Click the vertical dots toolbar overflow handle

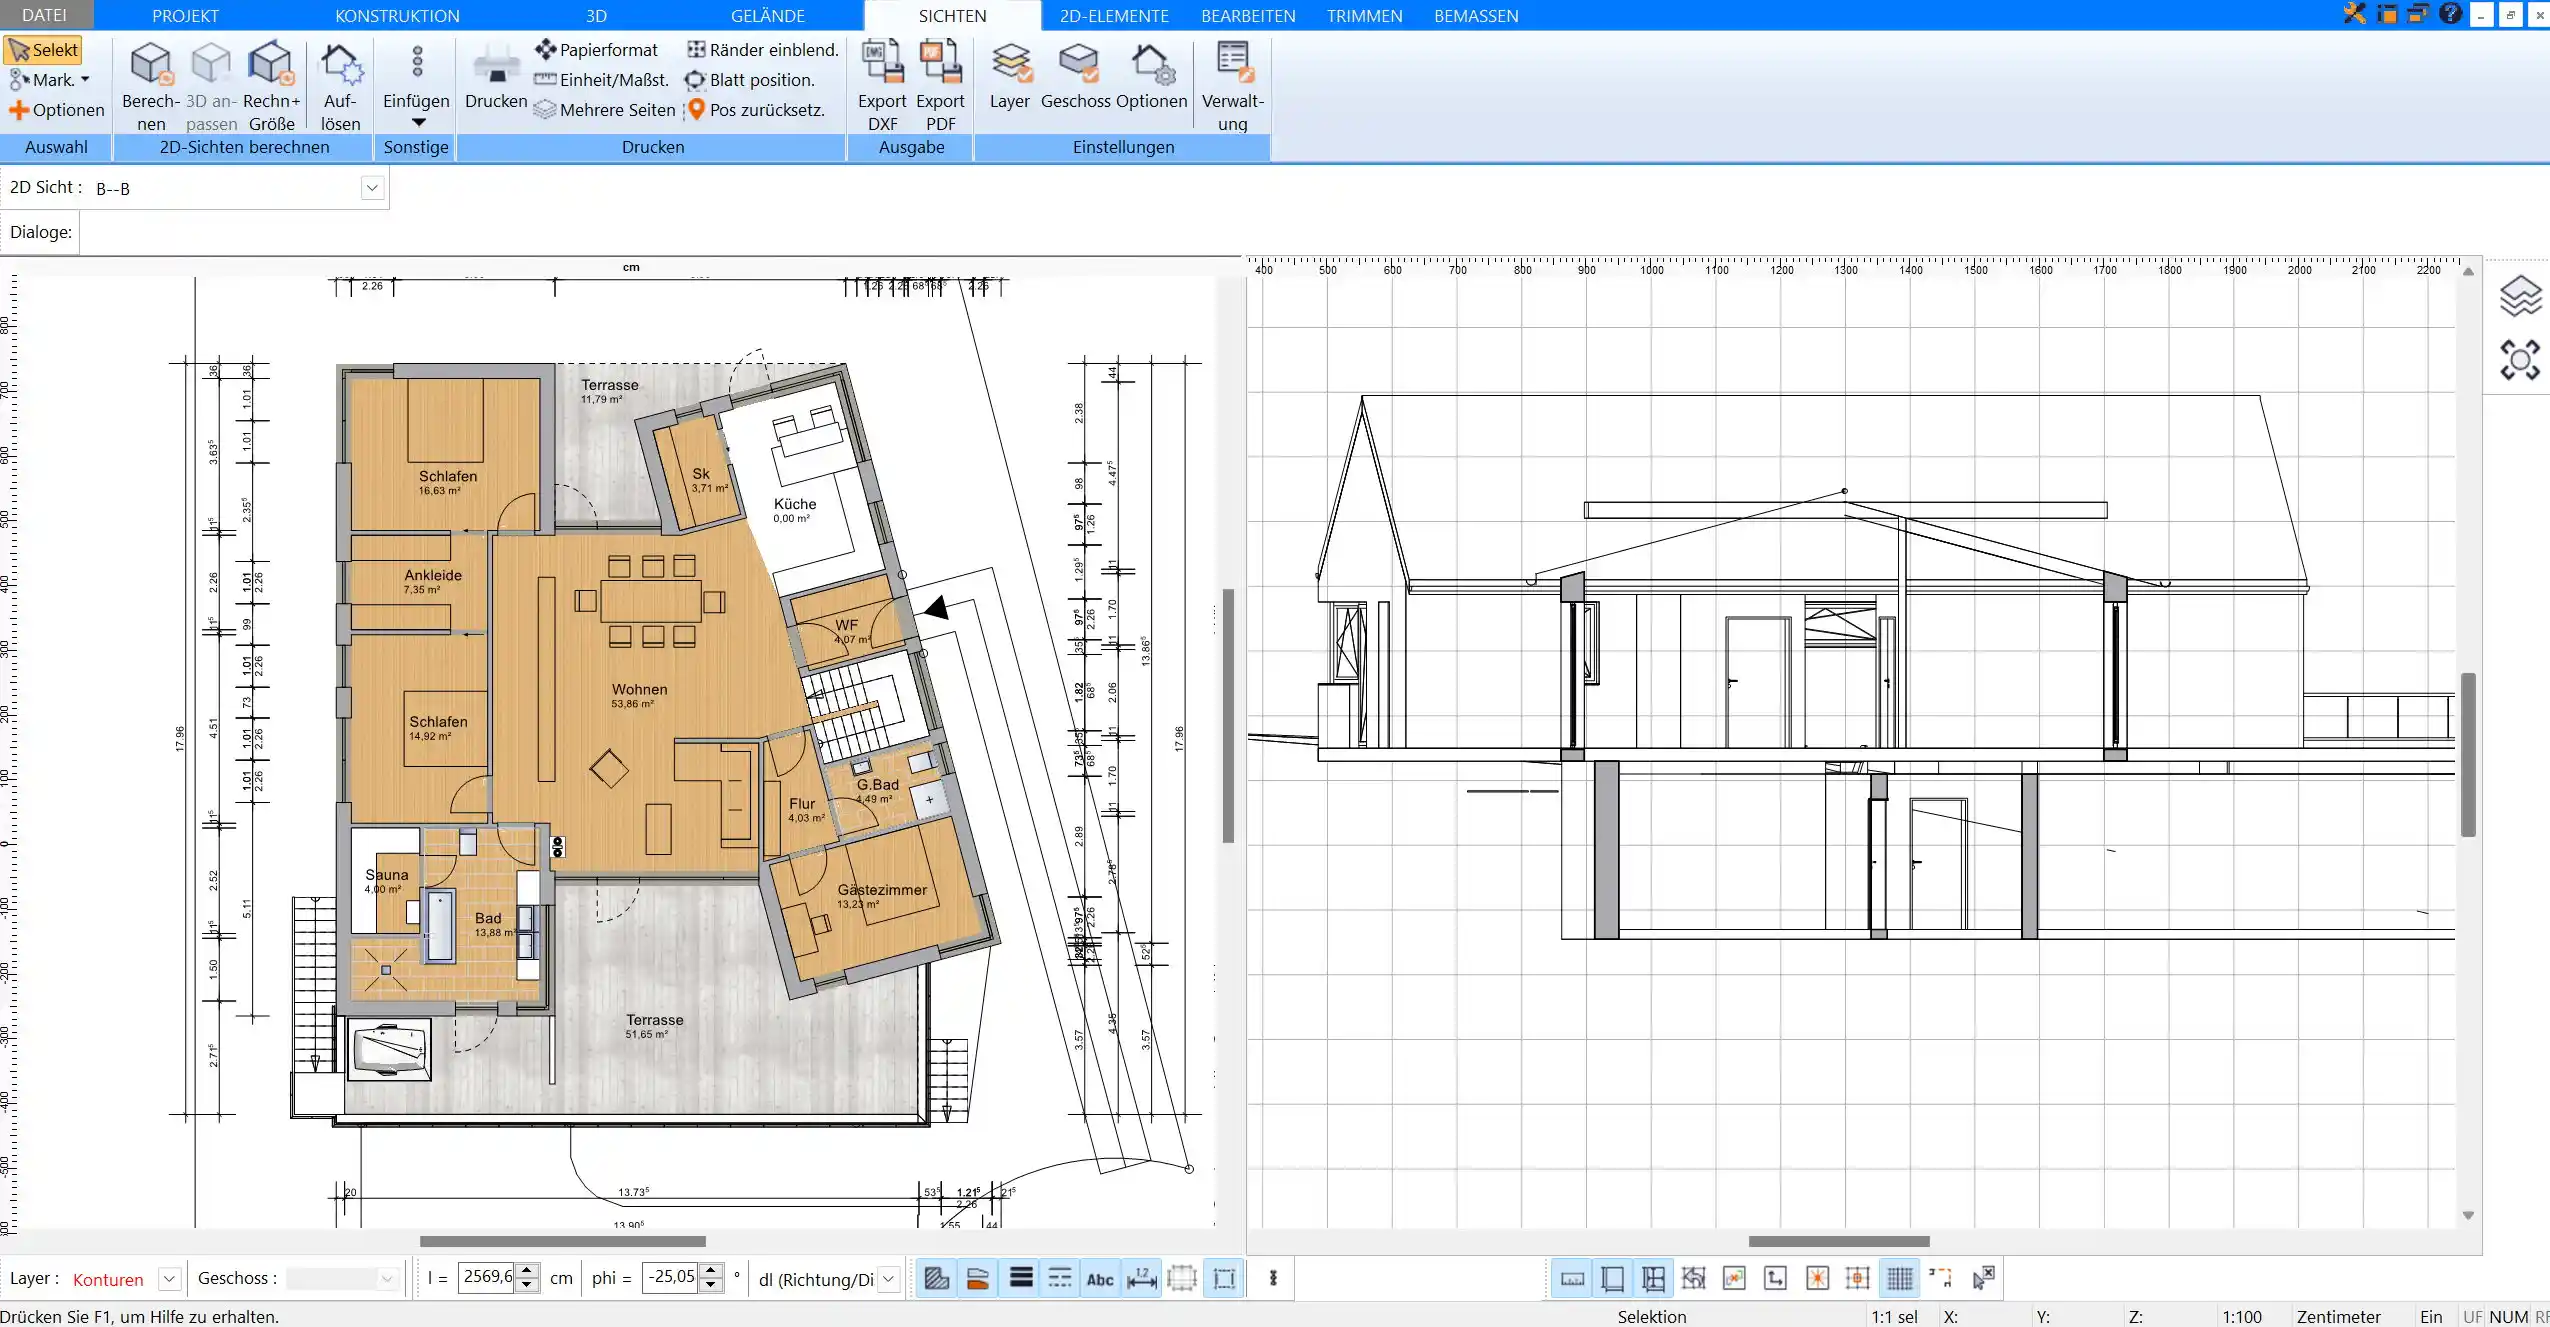pos(1273,1278)
